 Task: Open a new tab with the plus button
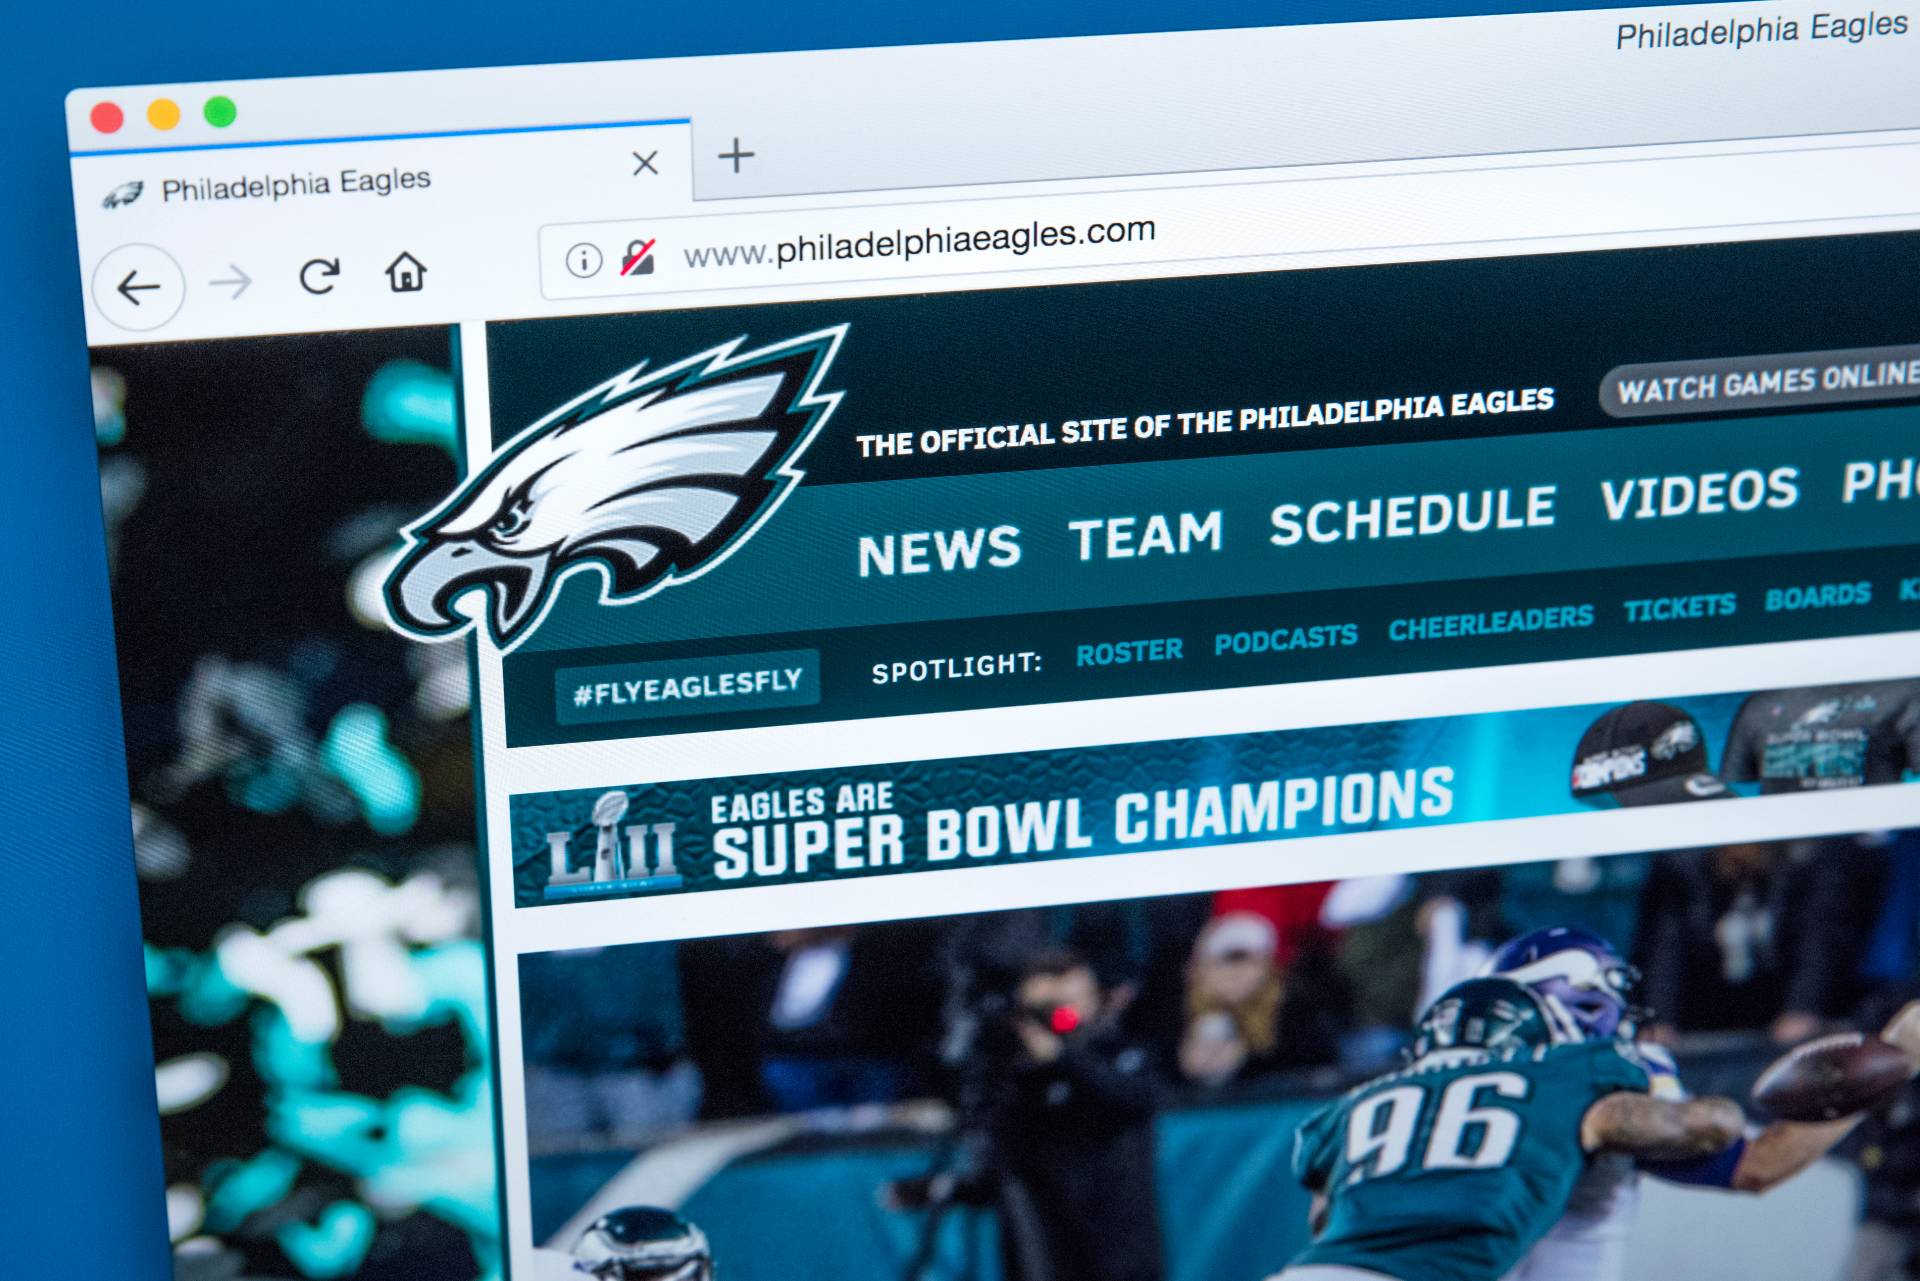pos(736,155)
